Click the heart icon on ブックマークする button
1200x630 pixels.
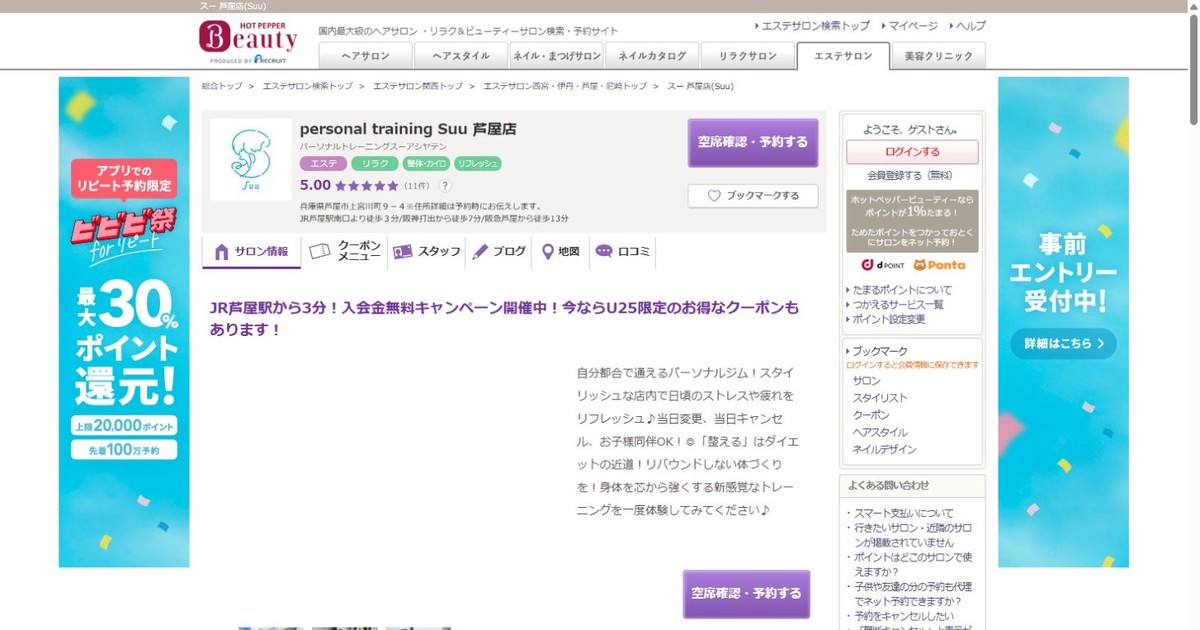(714, 196)
